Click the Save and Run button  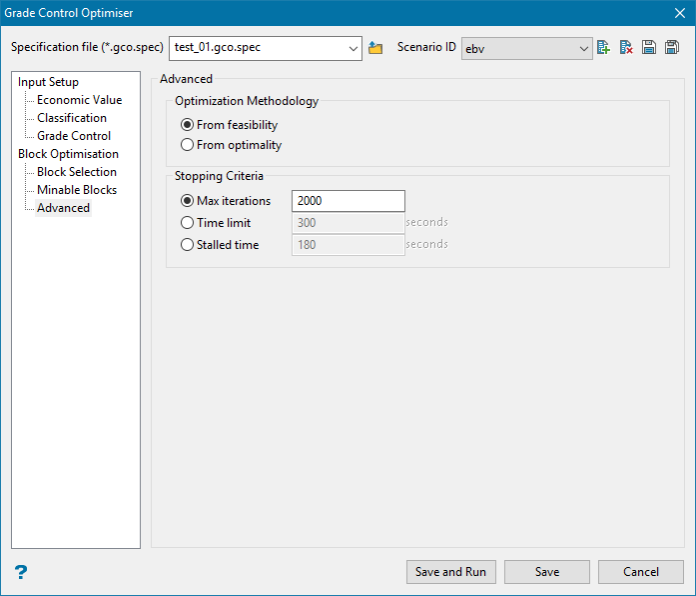(451, 572)
